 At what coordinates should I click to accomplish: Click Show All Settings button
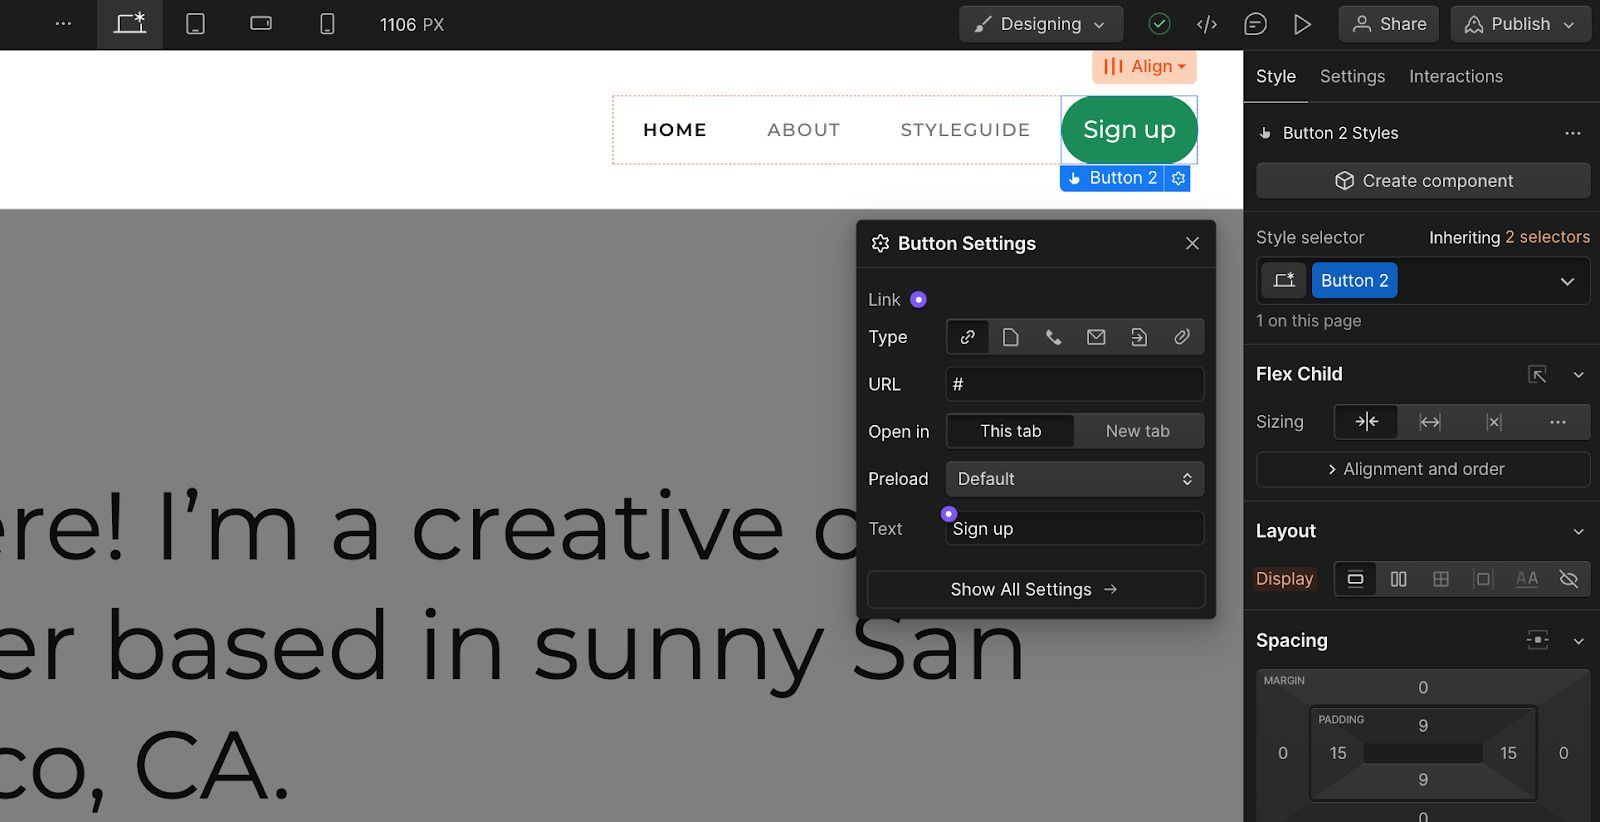point(1035,590)
